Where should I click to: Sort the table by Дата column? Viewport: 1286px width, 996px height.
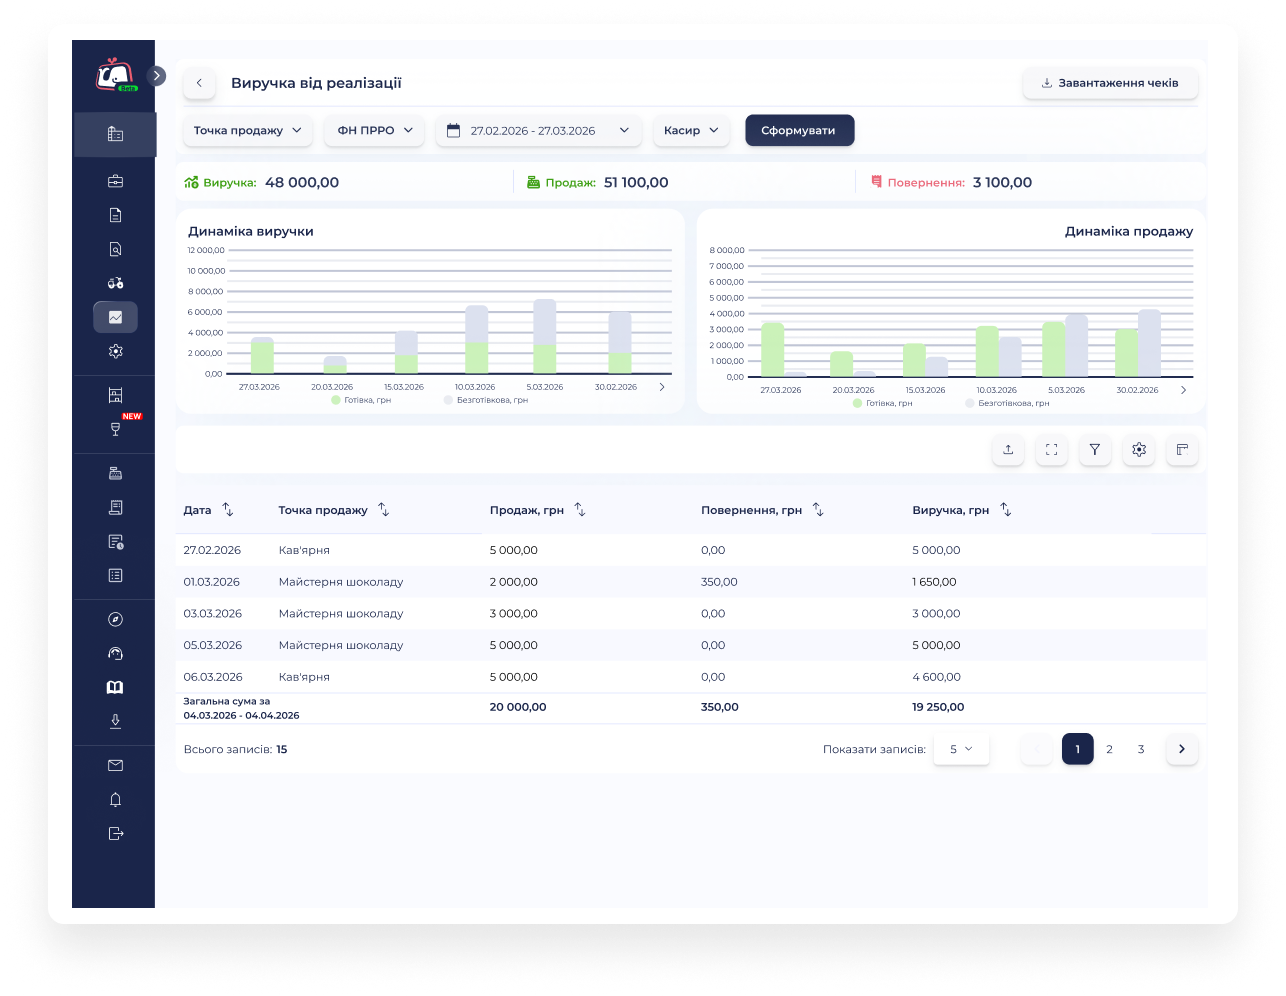(x=228, y=510)
